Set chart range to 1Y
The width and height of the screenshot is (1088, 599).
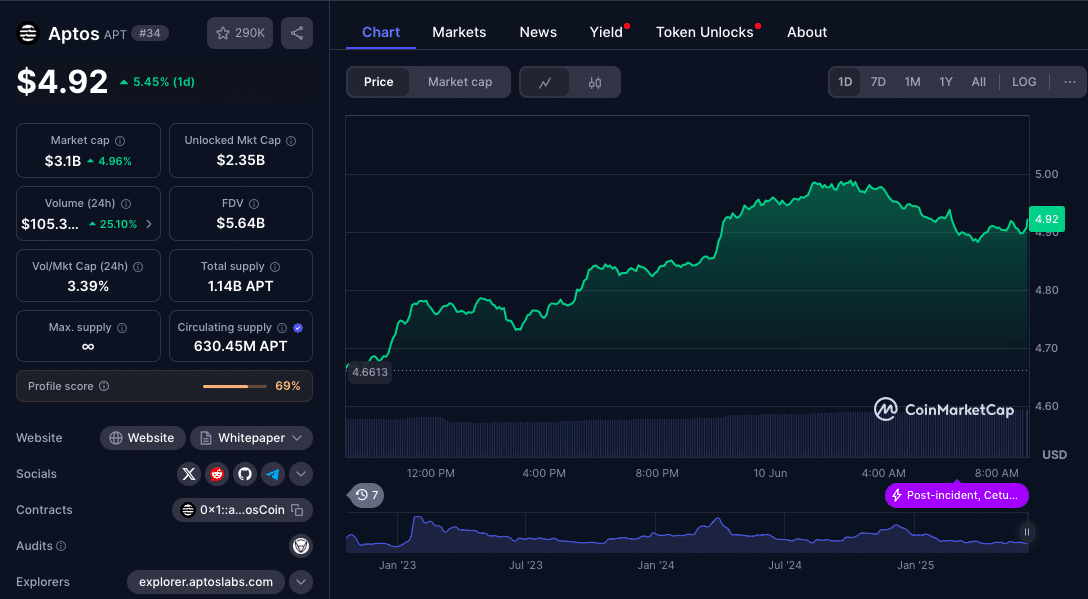coord(946,82)
